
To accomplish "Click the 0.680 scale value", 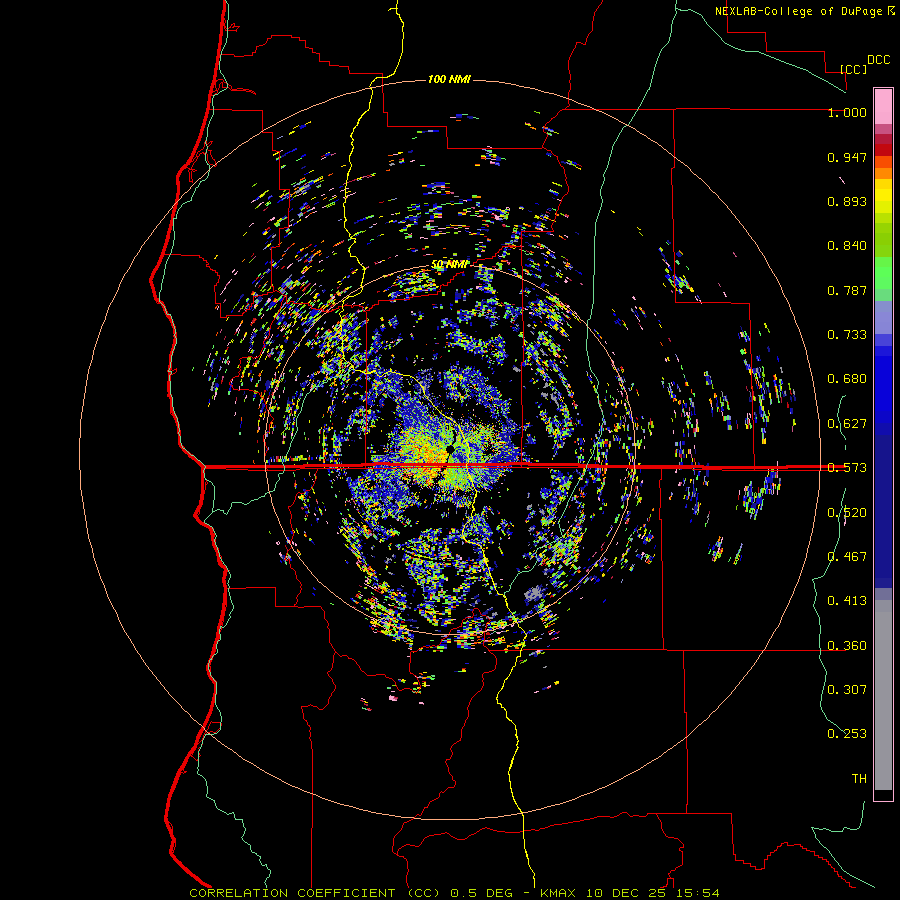I will click(847, 379).
